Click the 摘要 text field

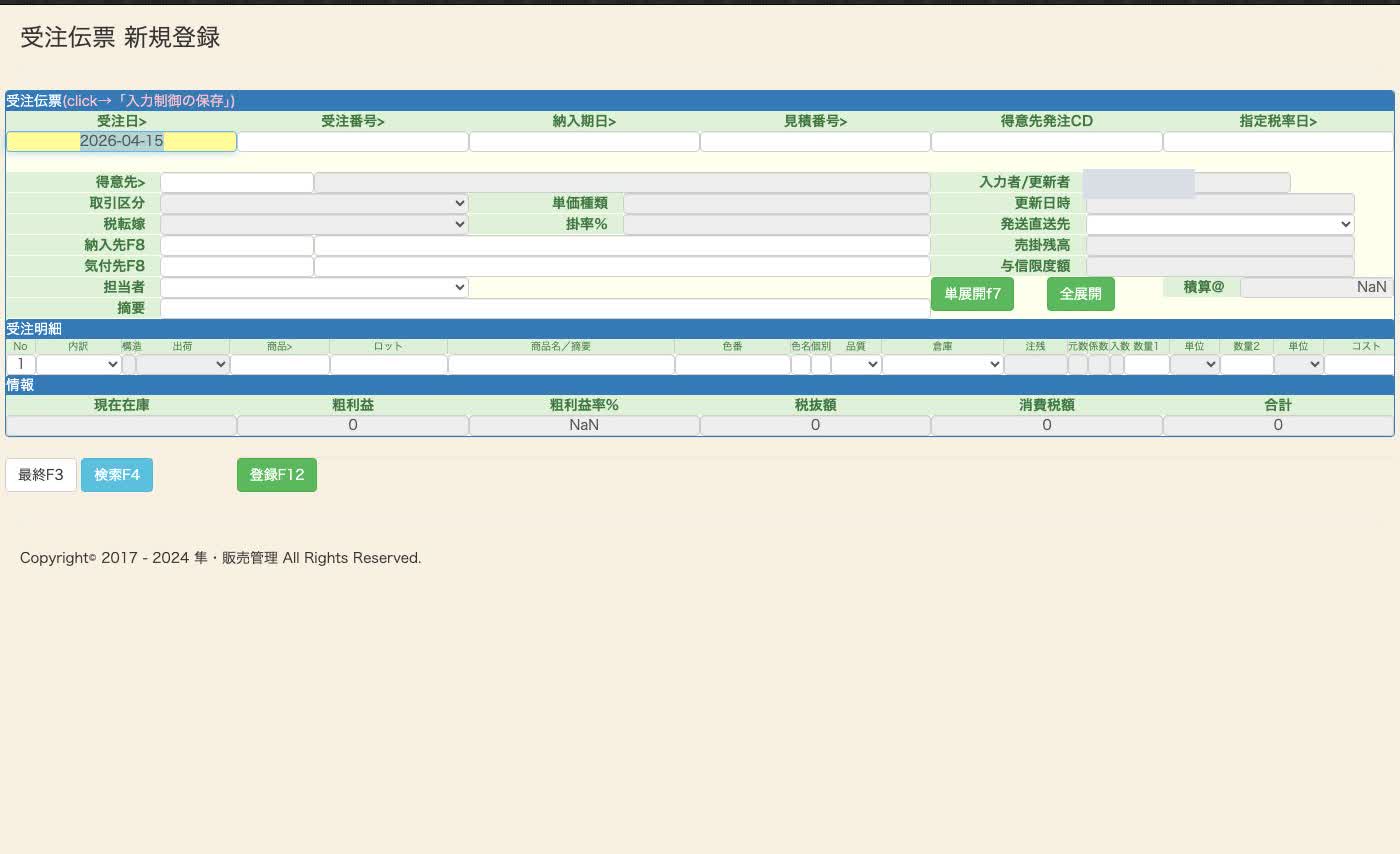[x=545, y=308]
